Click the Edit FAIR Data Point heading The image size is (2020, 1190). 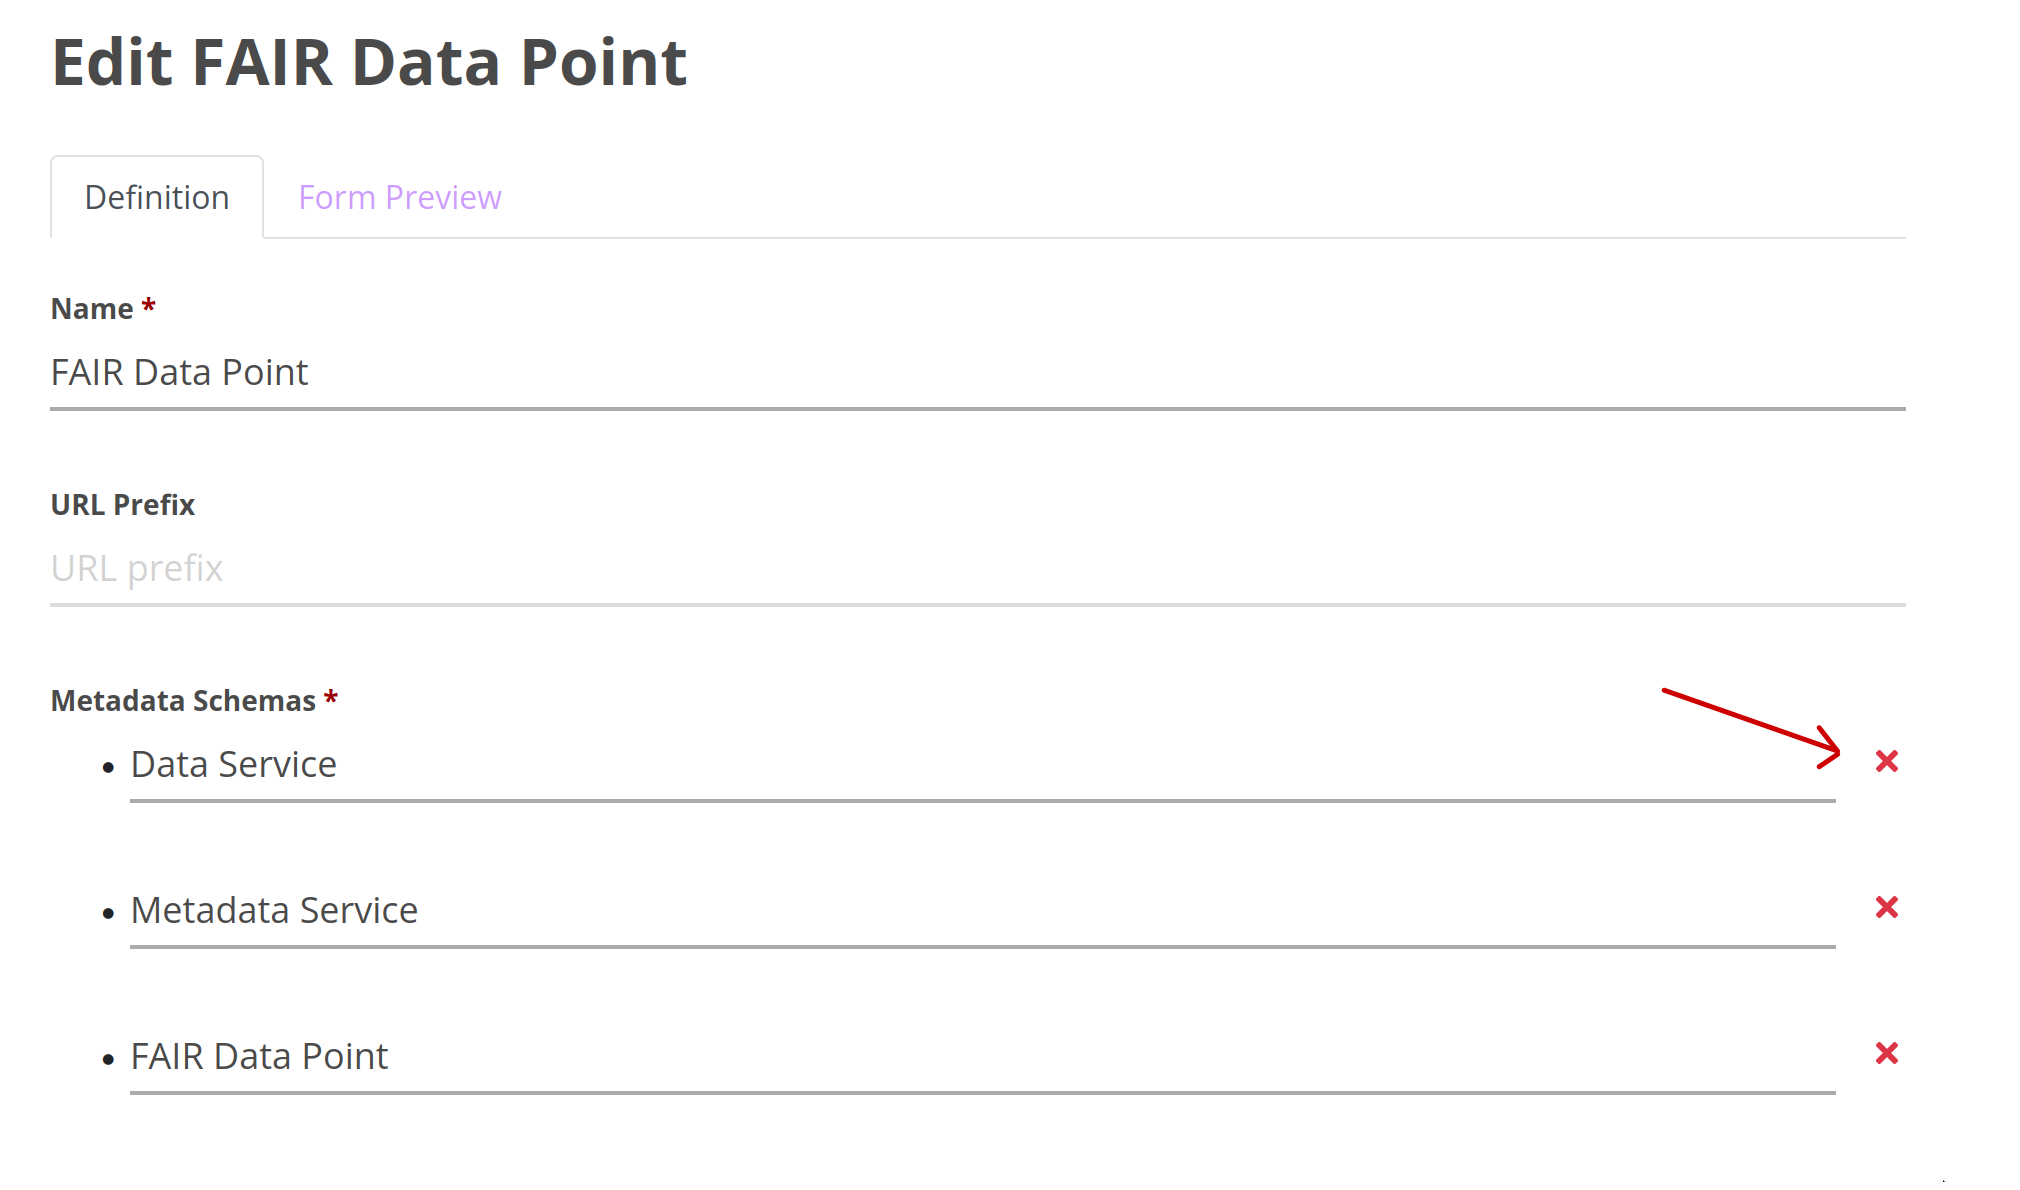(x=369, y=63)
